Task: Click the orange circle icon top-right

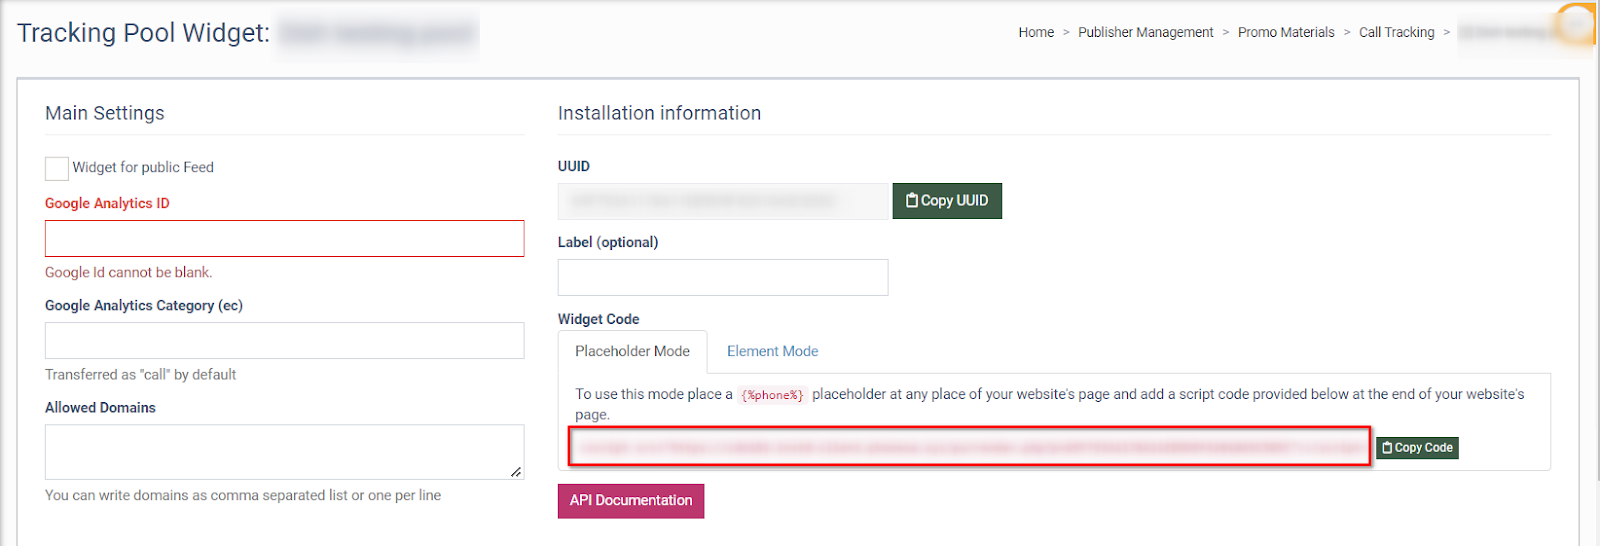Action: [1577, 24]
